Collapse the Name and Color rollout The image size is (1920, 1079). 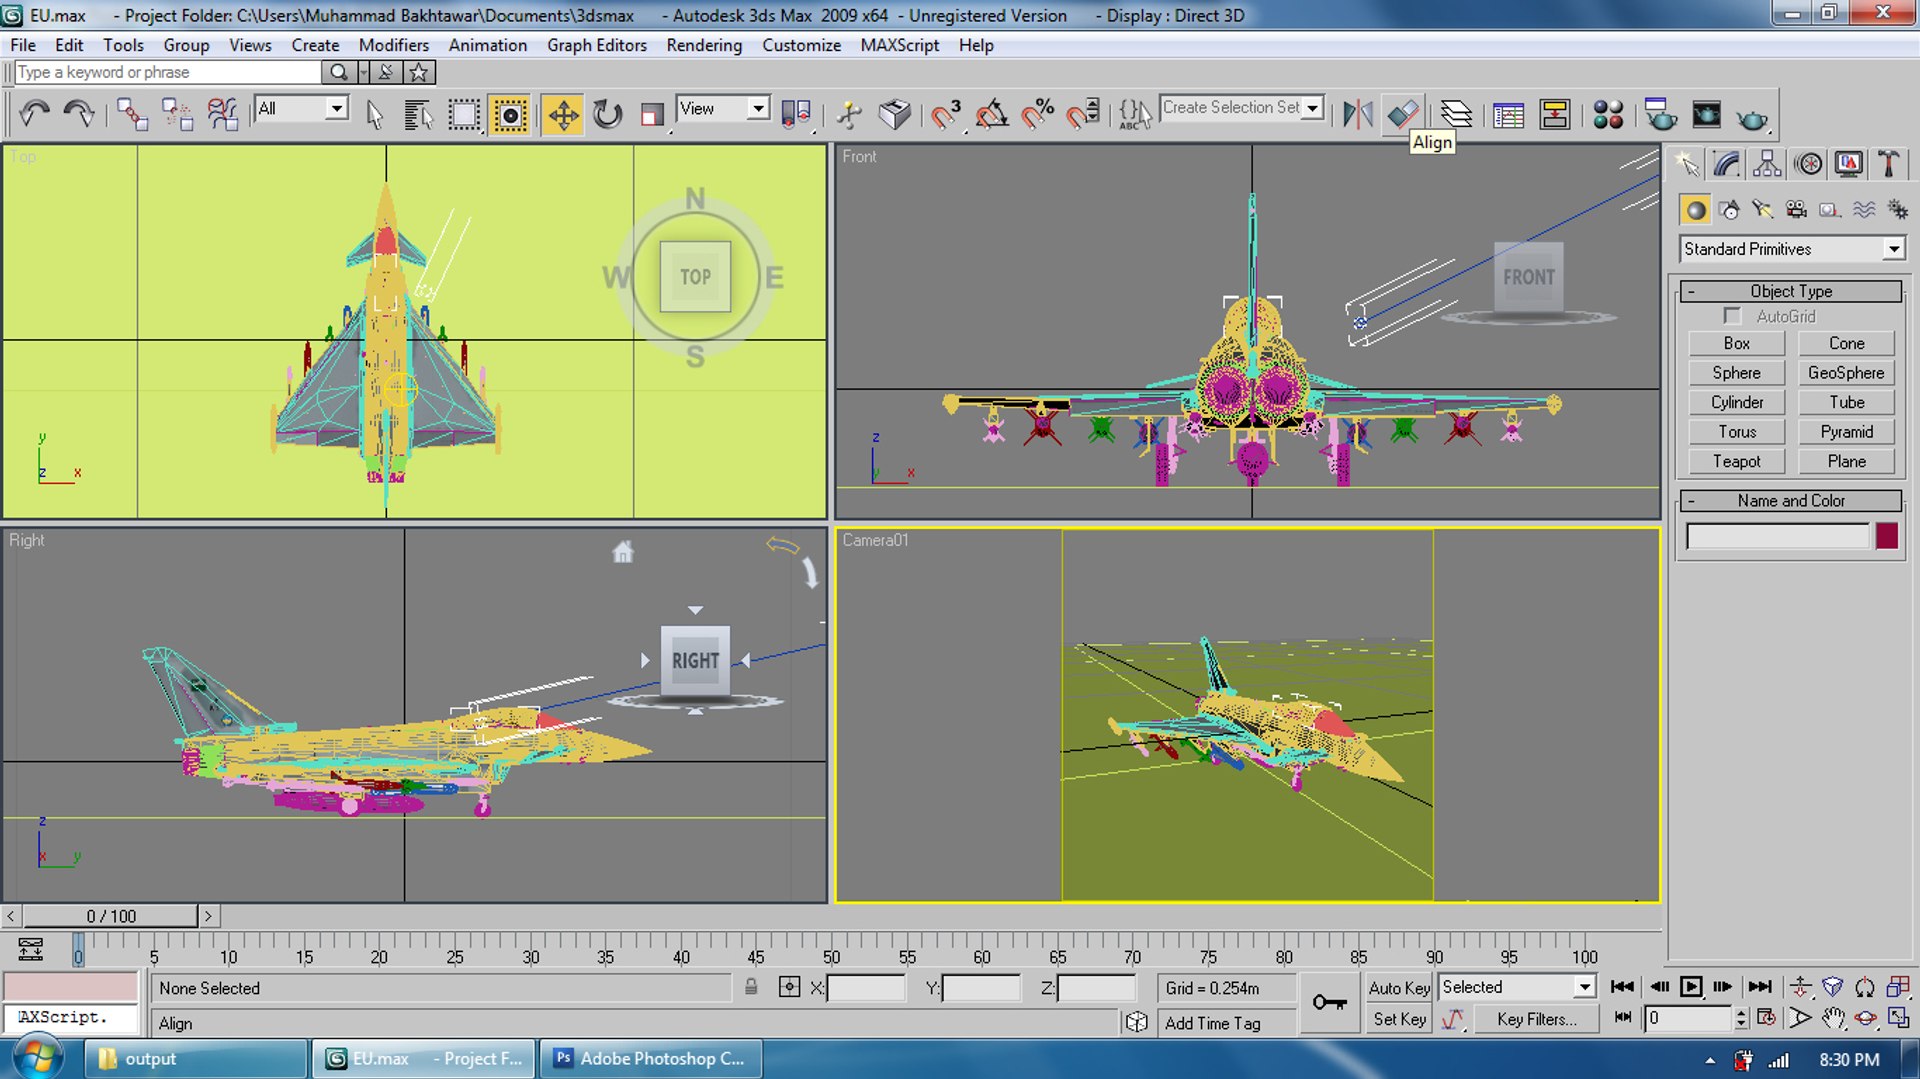[1791, 501]
